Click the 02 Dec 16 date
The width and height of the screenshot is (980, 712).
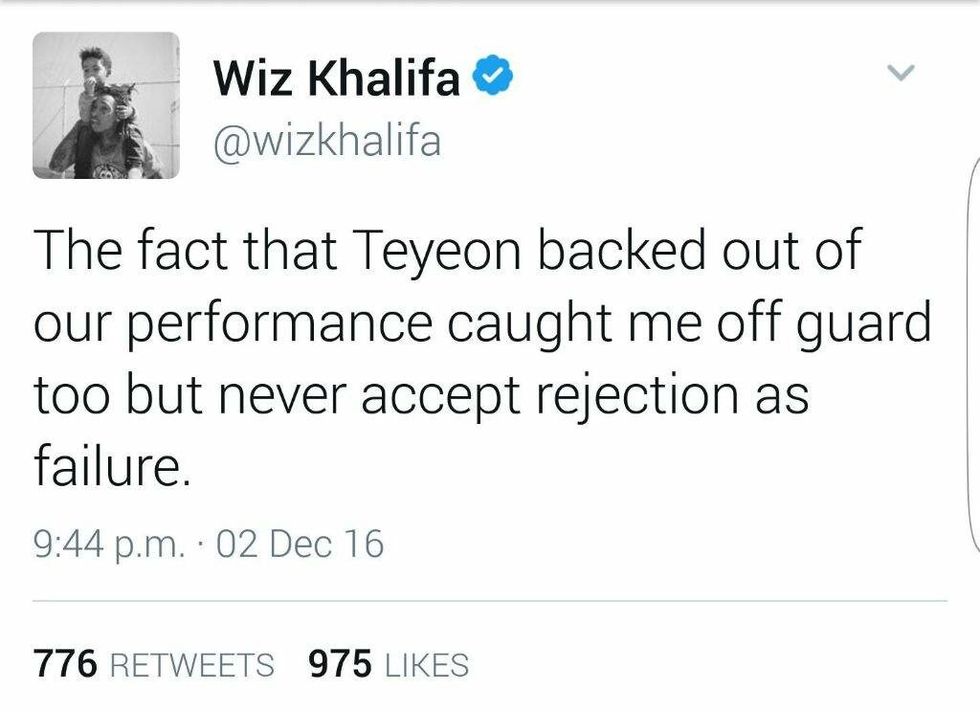point(298,543)
